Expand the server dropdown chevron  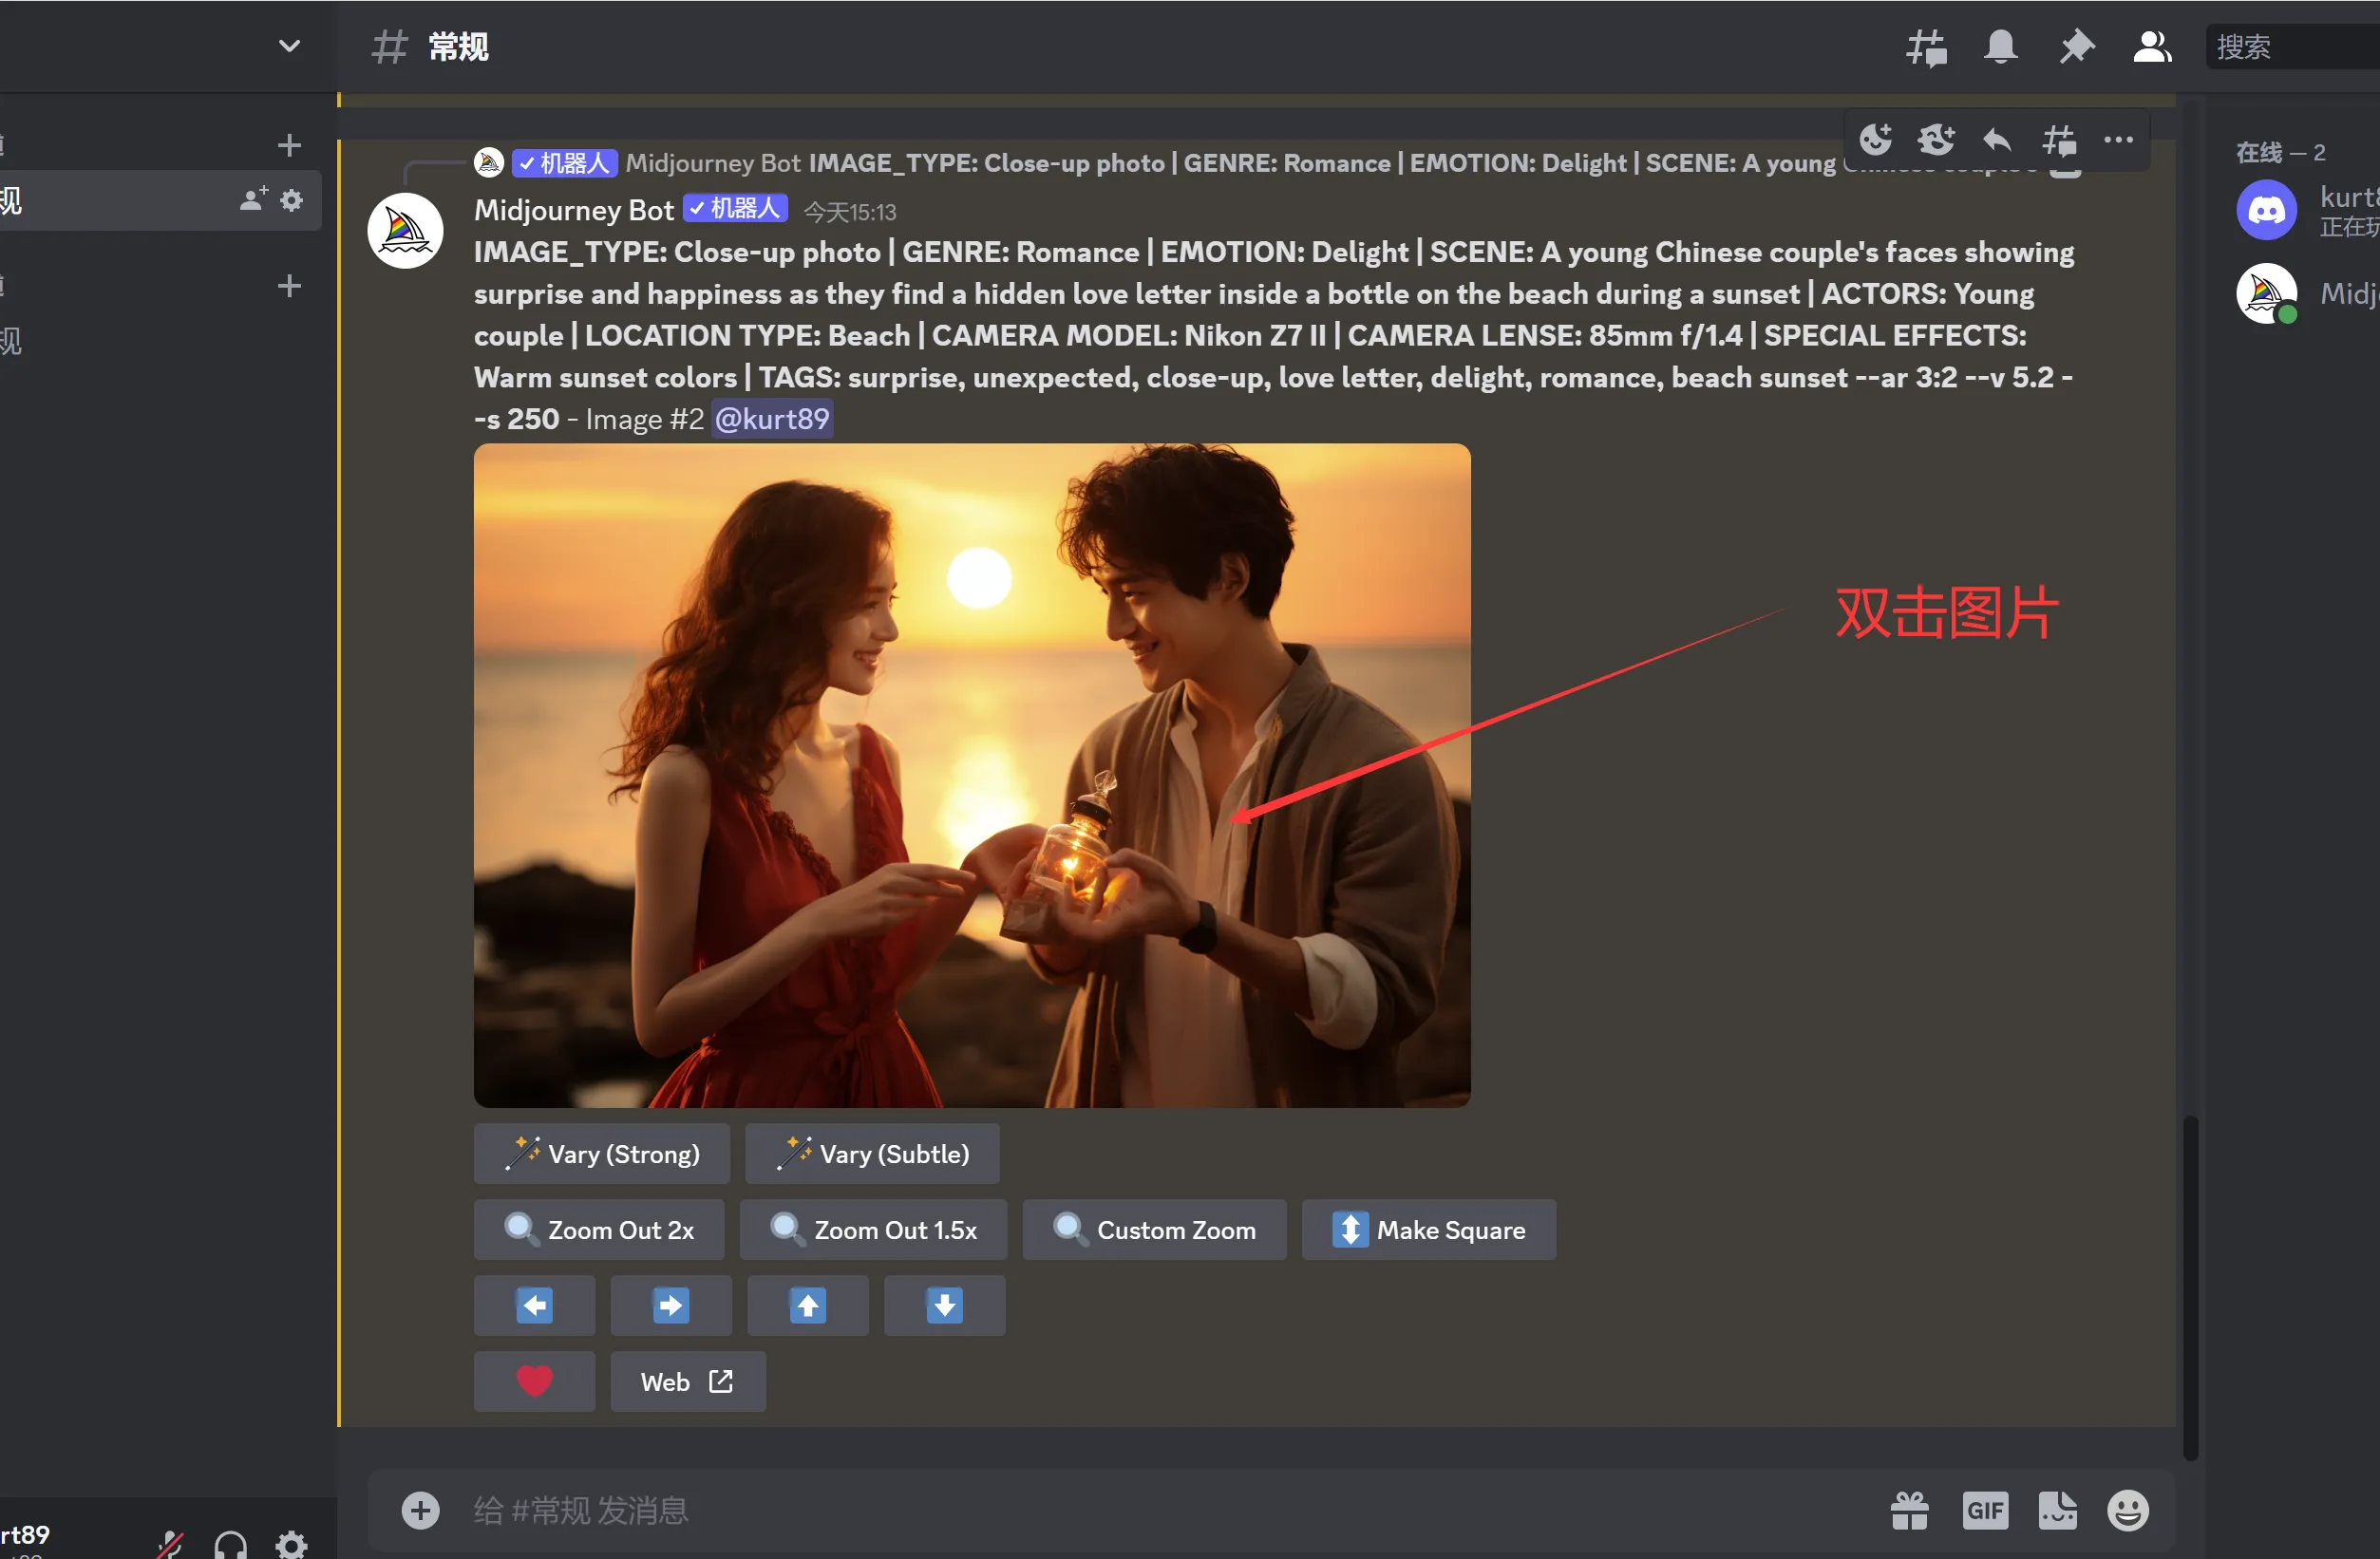(289, 46)
